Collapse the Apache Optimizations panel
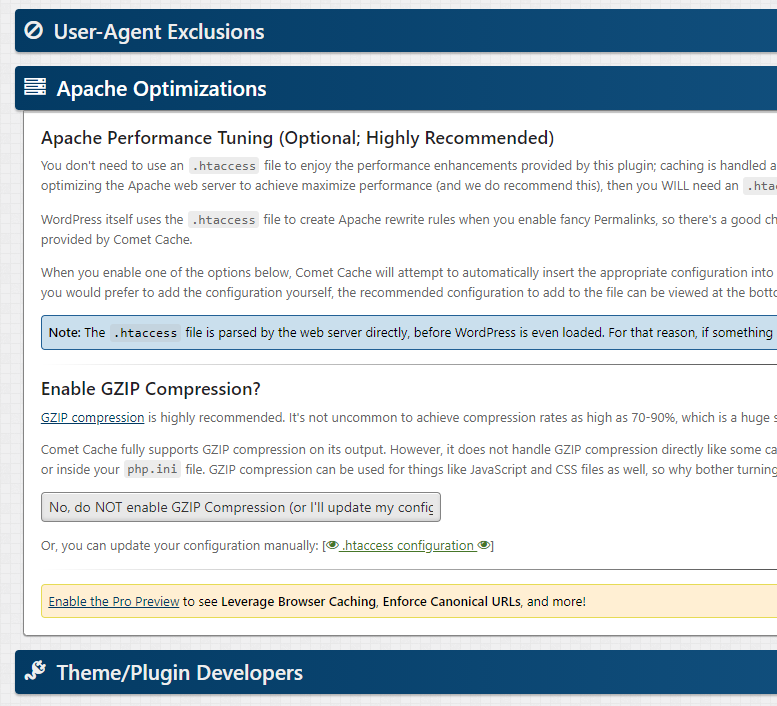Image resolution: width=777 pixels, height=706 pixels. [396, 88]
